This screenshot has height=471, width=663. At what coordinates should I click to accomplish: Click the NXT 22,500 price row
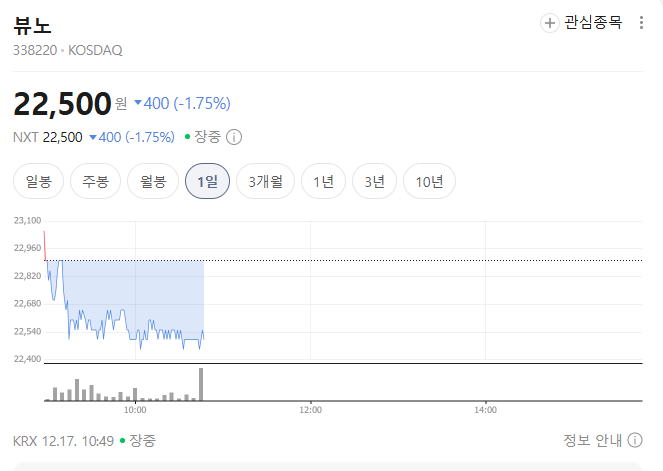pos(48,137)
